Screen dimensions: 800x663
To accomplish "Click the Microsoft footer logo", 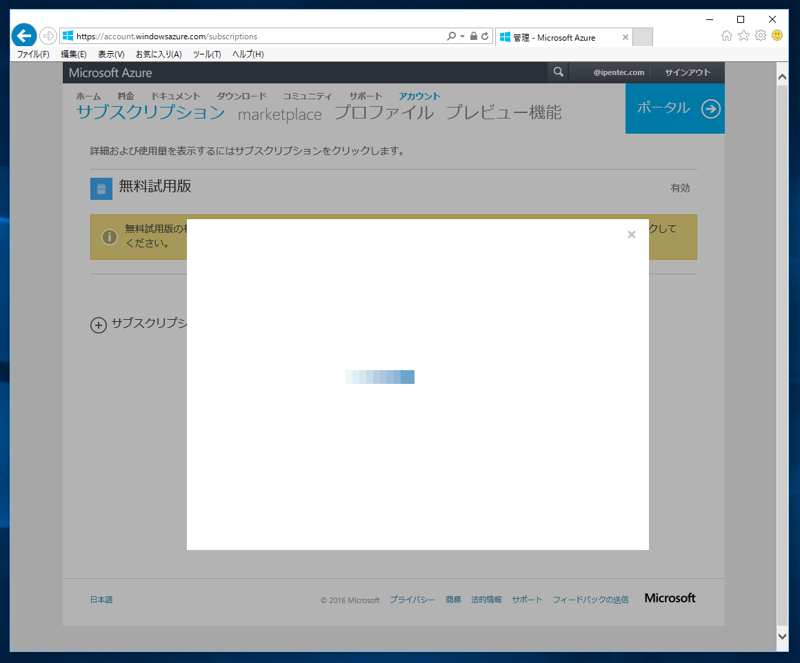I will pyautogui.click(x=670, y=598).
